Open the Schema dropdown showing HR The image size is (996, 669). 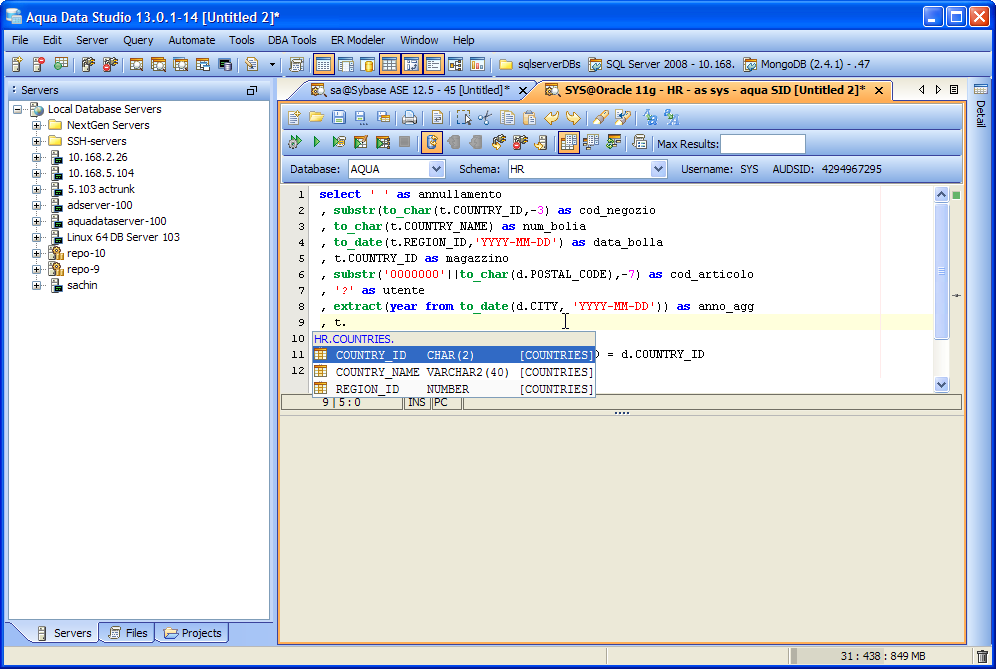click(657, 169)
